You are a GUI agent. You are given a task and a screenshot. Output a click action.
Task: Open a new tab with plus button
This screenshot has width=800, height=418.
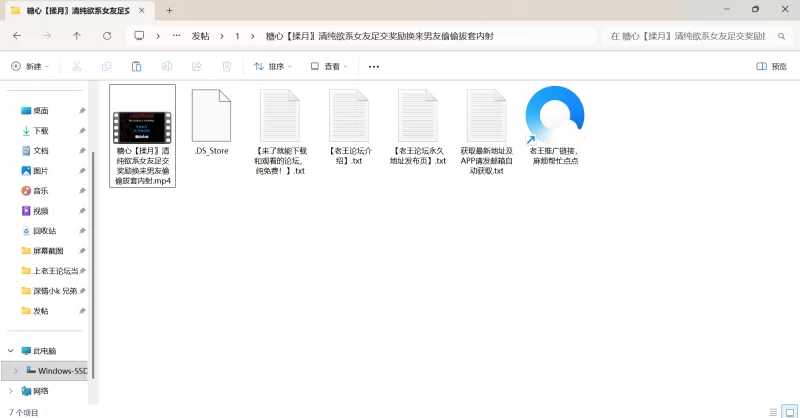click(x=170, y=10)
